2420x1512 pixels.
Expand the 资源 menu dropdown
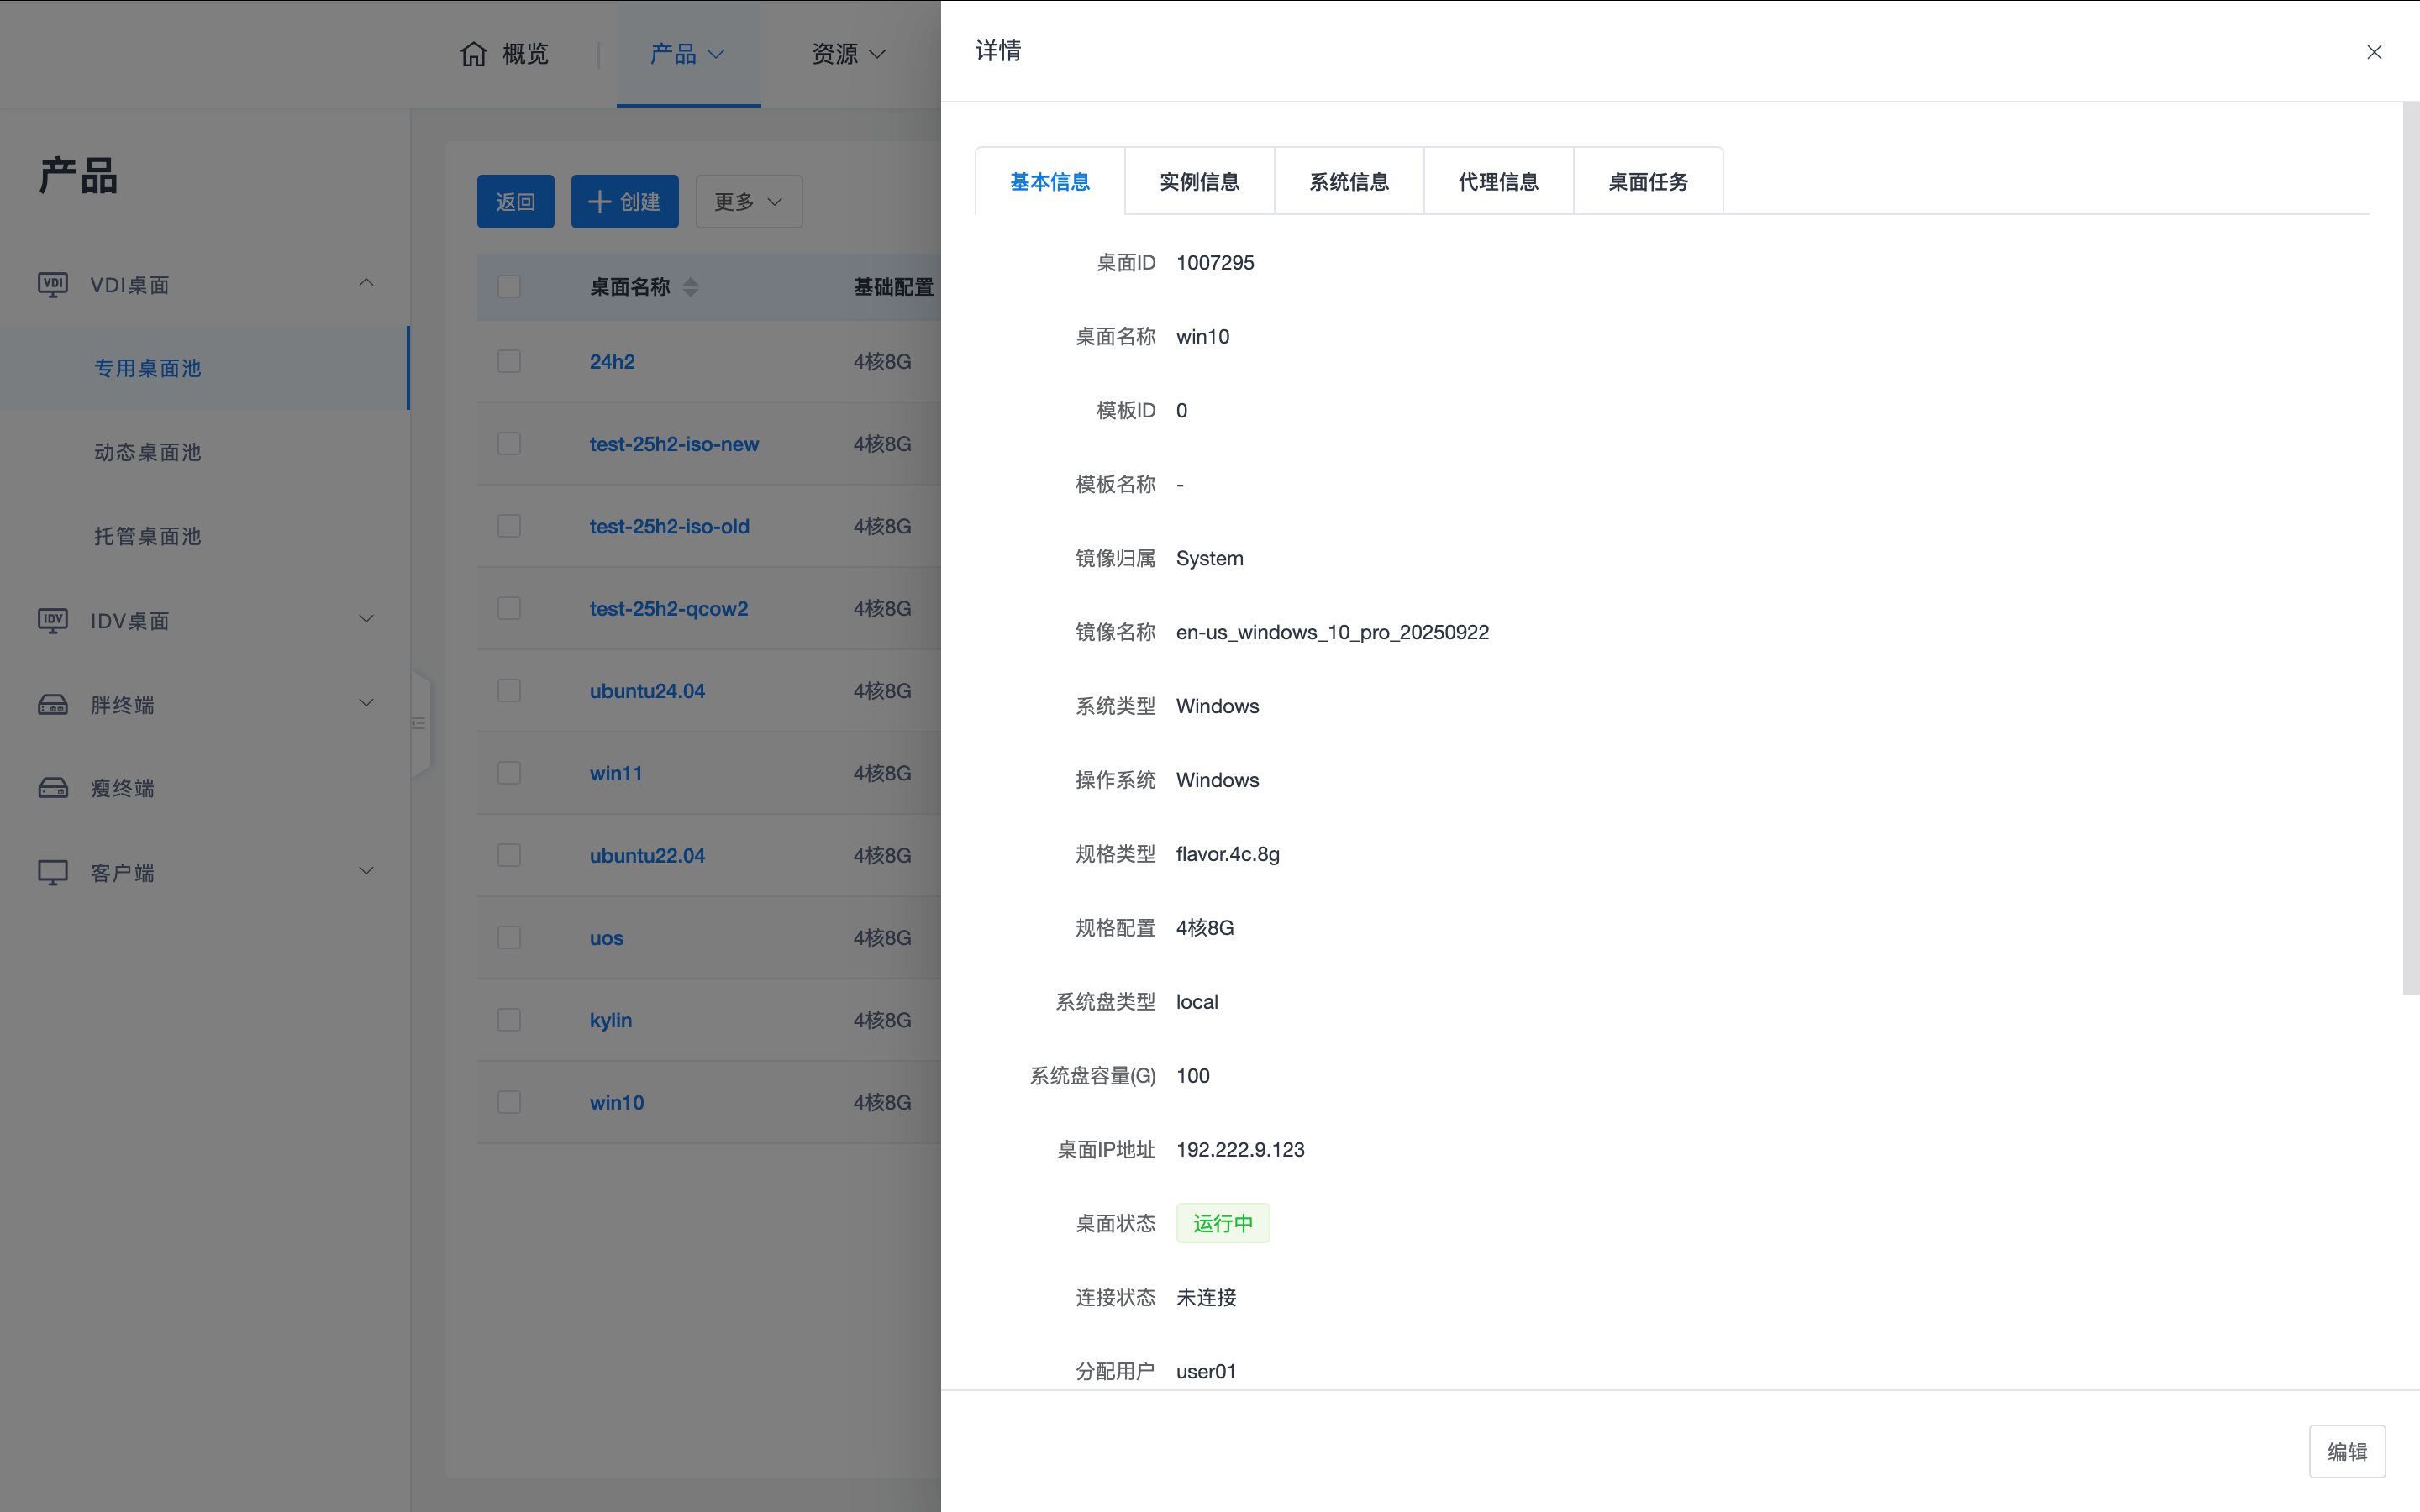point(848,54)
